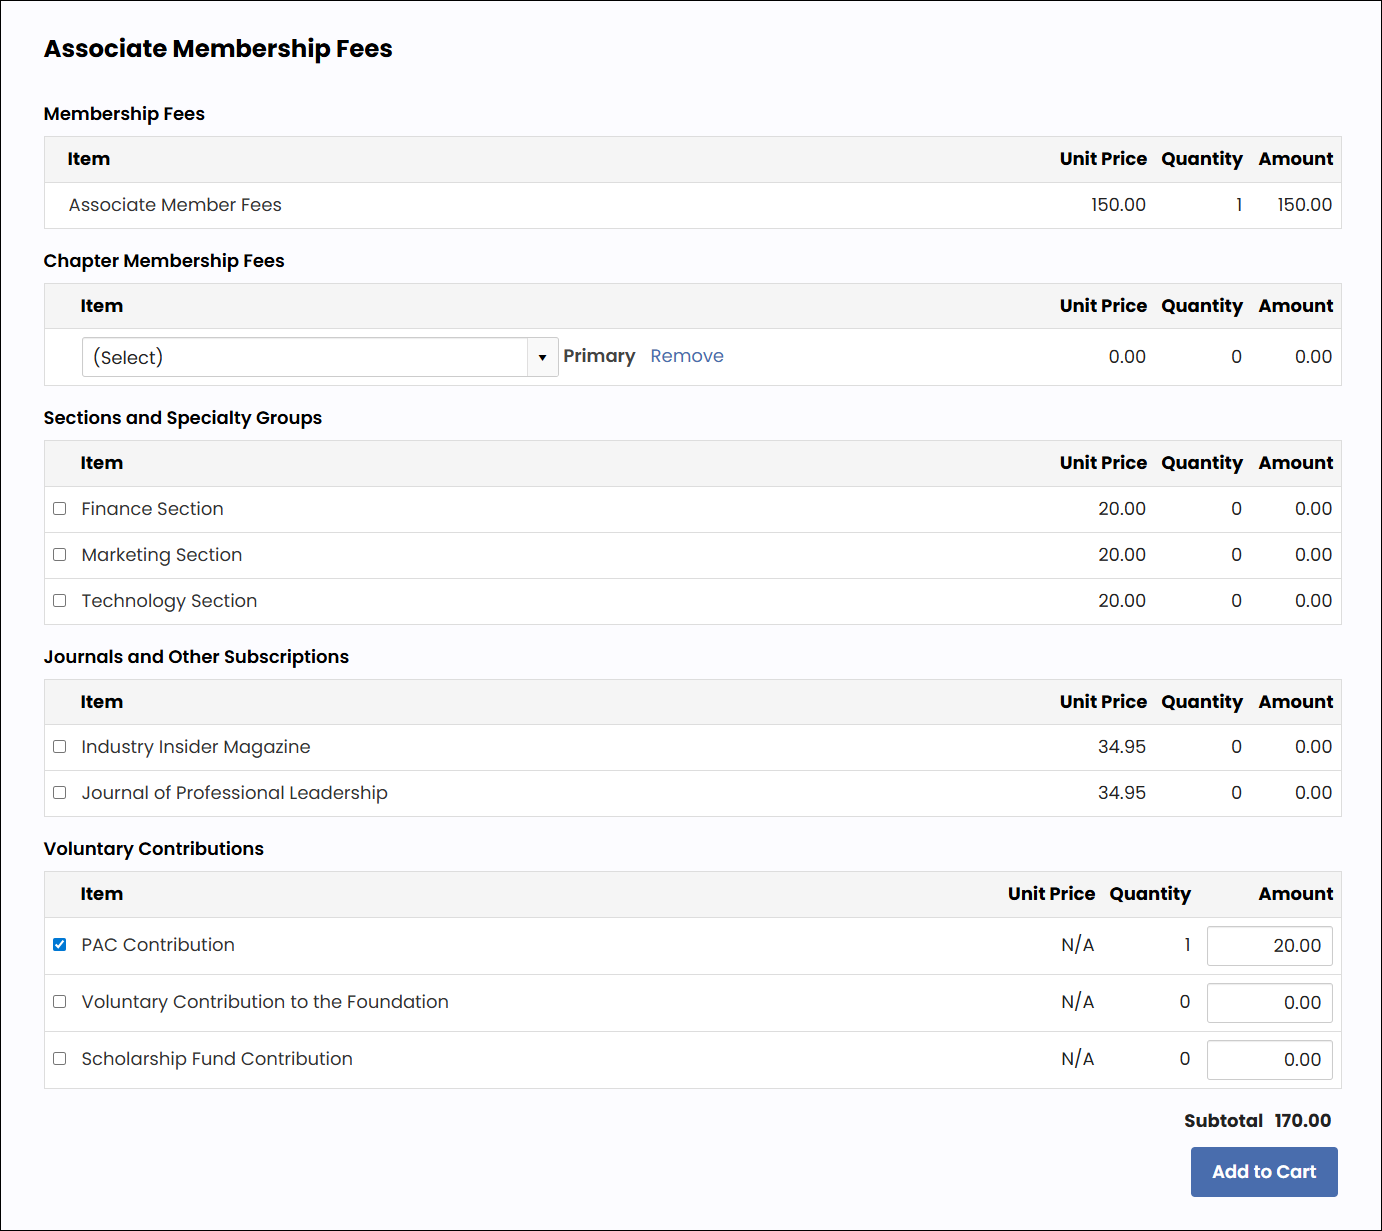Click the Industry Insider Magazine label
The image size is (1382, 1231).
[x=196, y=747]
